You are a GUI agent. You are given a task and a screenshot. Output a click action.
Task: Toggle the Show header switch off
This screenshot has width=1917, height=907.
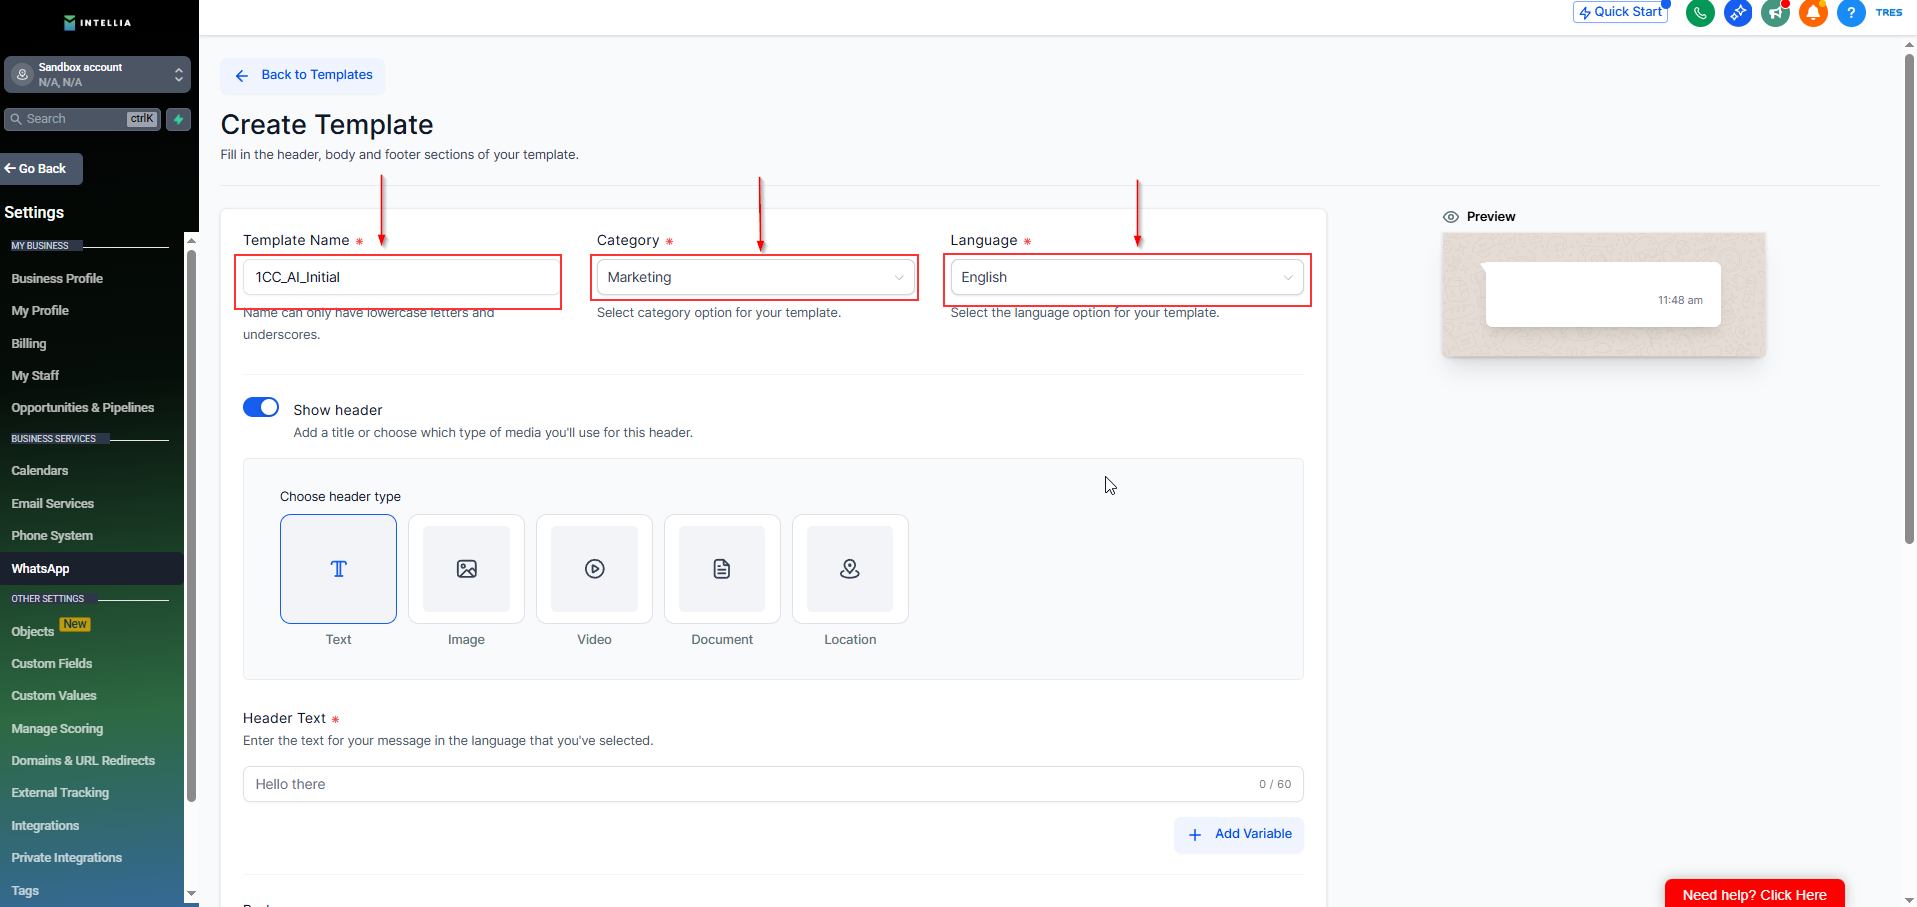pyautogui.click(x=261, y=408)
